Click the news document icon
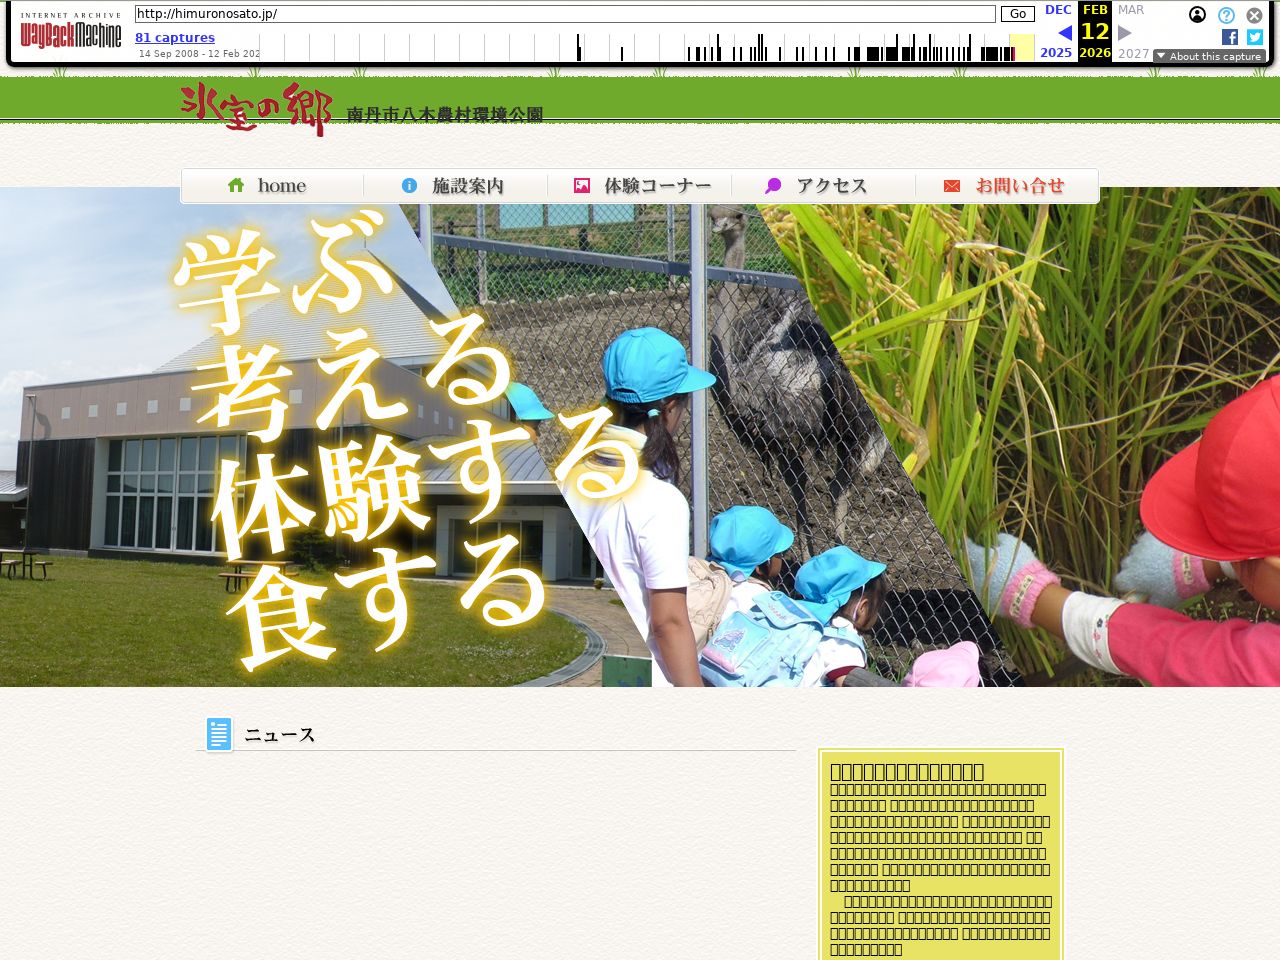The height and width of the screenshot is (960, 1280). [x=219, y=734]
